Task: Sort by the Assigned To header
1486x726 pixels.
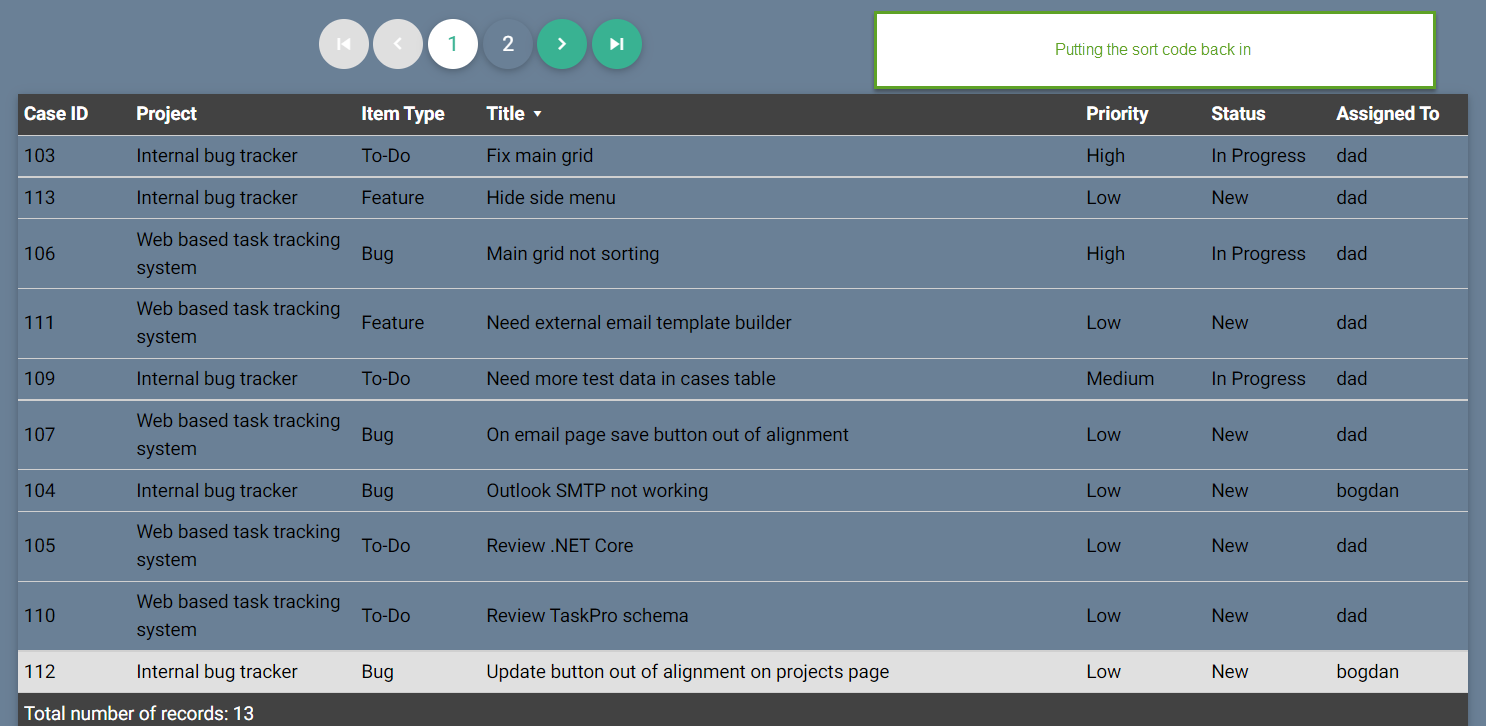Action: [1387, 114]
